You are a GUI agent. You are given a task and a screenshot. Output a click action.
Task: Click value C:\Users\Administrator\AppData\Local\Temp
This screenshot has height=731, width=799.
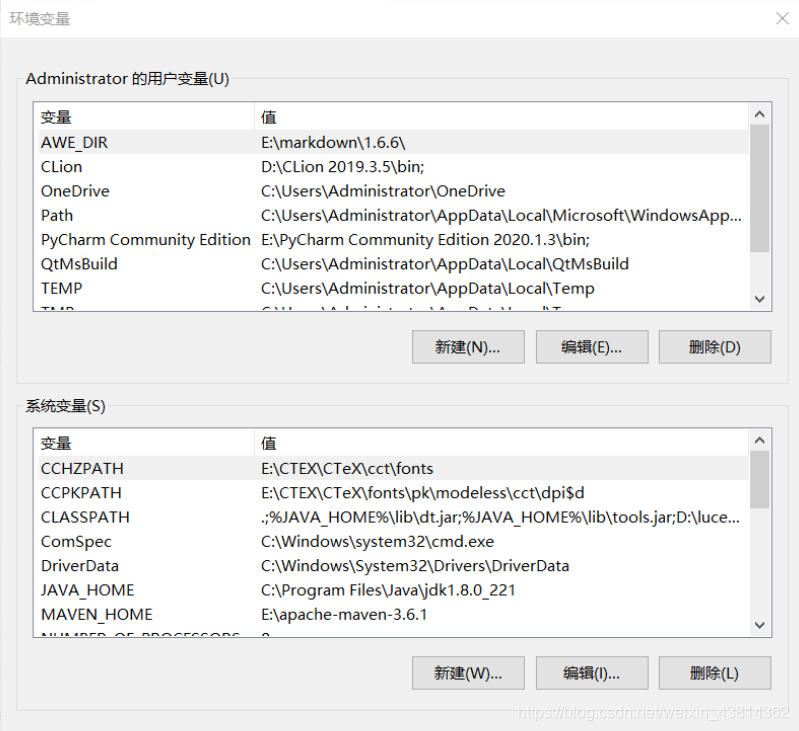pyautogui.click(x=428, y=288)
